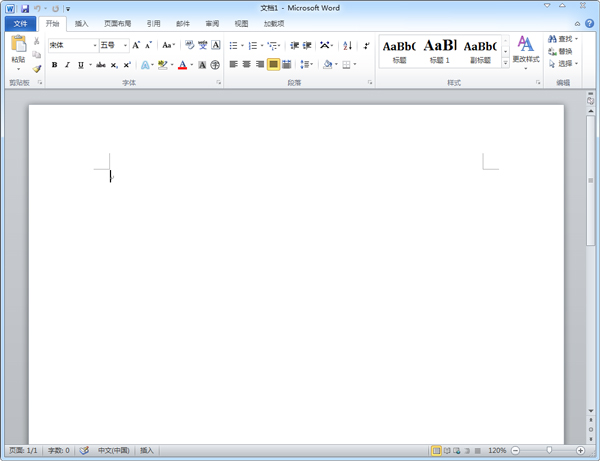Click the Select button in editing group

563,64
